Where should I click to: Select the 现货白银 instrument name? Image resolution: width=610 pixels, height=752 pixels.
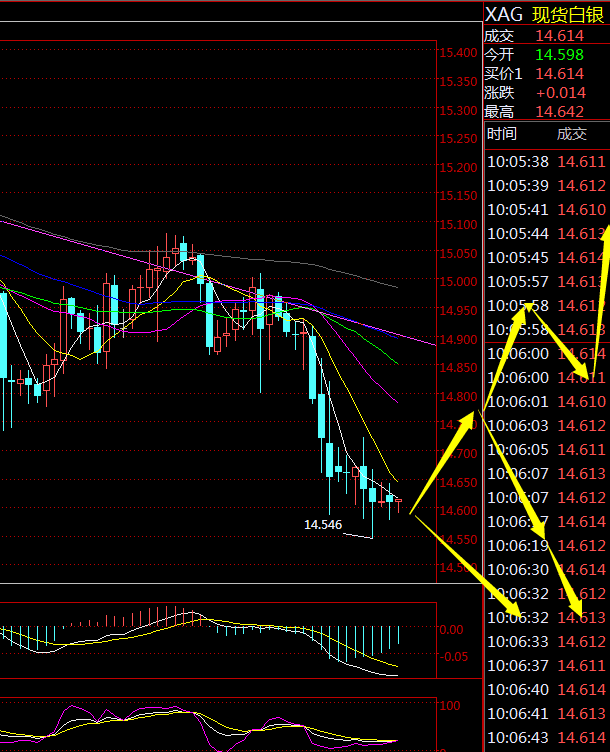coord(568,14)
